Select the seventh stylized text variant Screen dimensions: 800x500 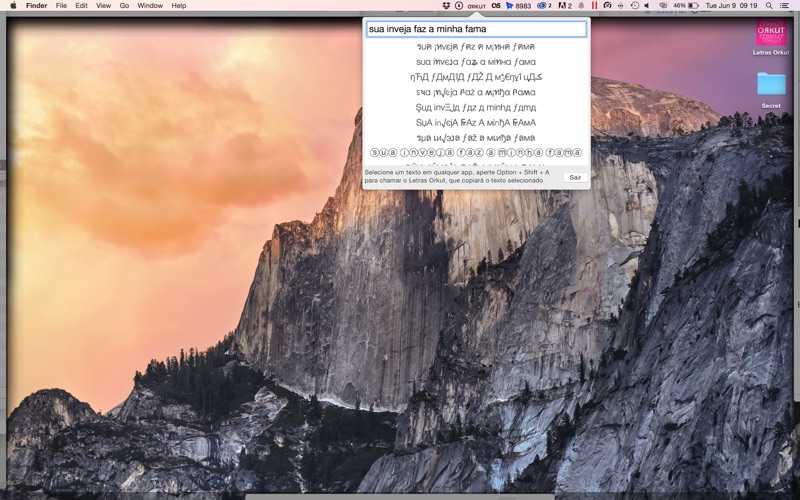(x=476, y=138)
